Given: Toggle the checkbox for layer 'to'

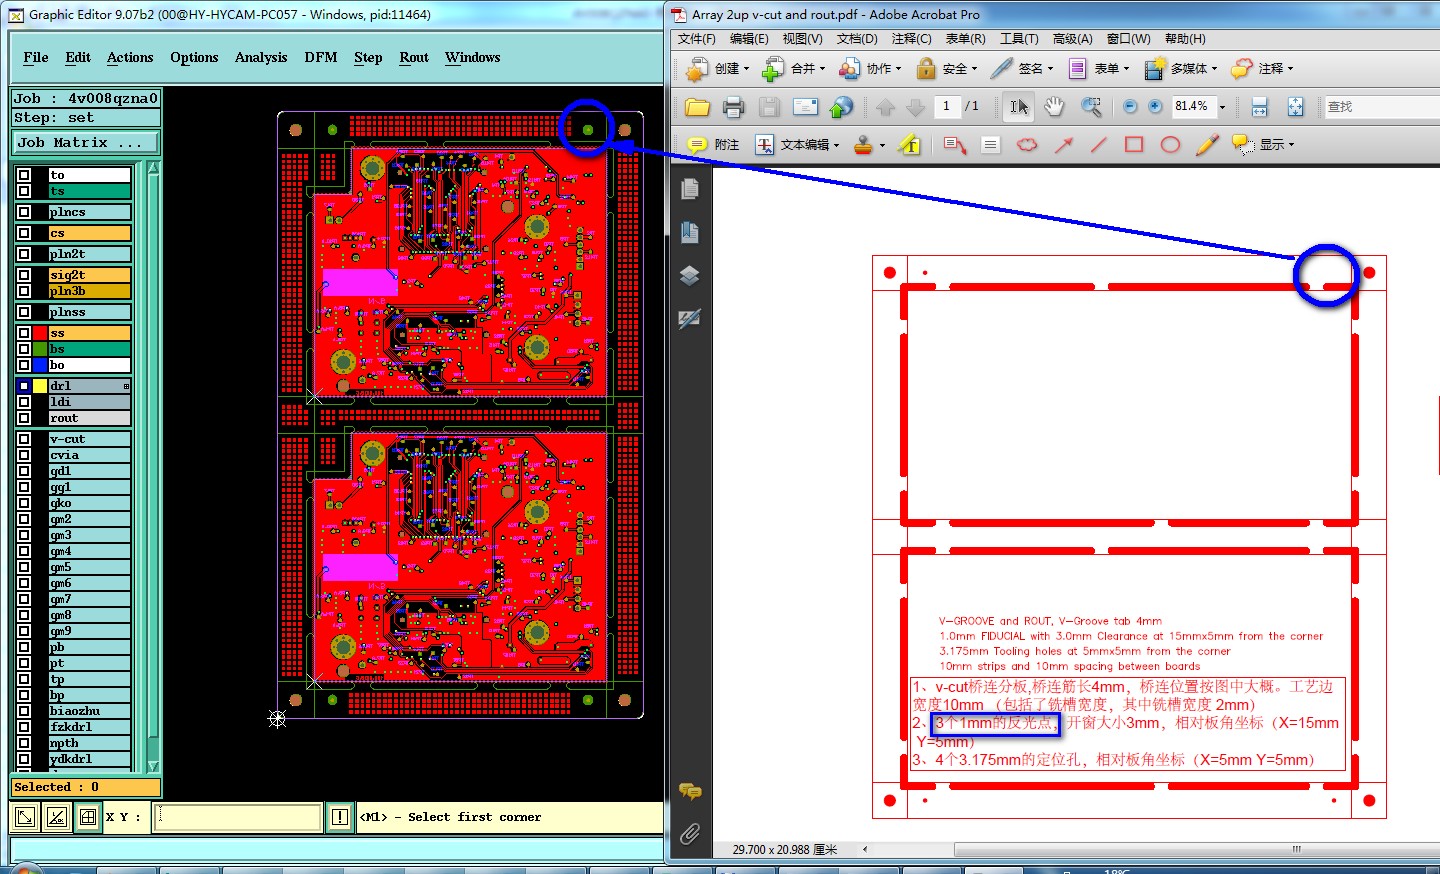Looking at the screenshot, I should [x=23, y=175].
